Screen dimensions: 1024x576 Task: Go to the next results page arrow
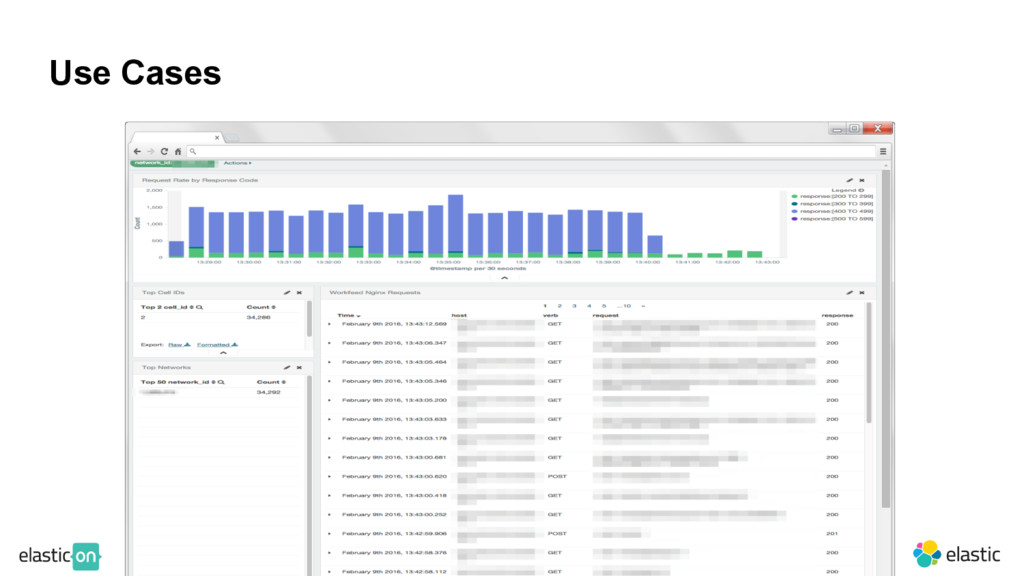643,306
